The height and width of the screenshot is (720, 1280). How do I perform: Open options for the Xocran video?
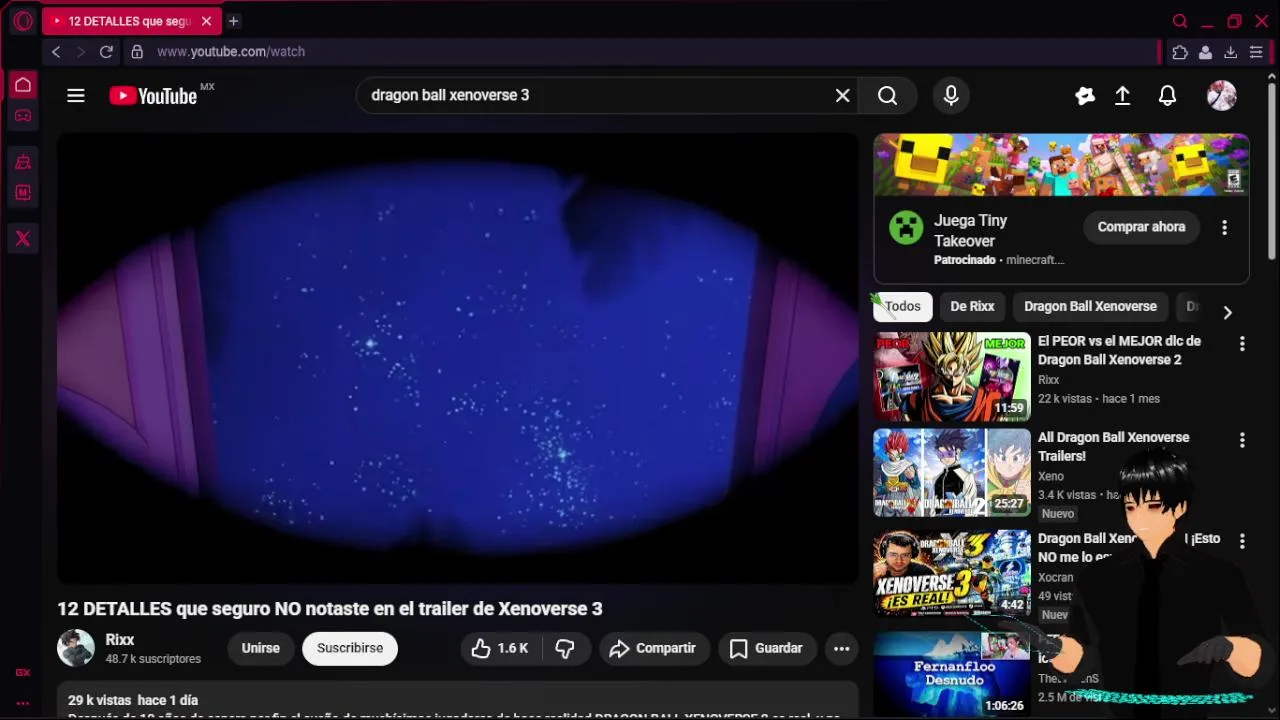pyautogui.click(x=1242, y=541)
